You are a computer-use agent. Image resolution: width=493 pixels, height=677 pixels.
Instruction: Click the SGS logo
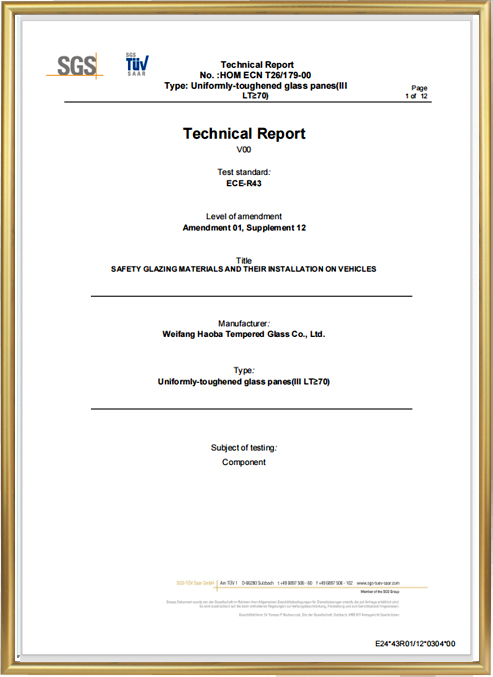[75, 66]
